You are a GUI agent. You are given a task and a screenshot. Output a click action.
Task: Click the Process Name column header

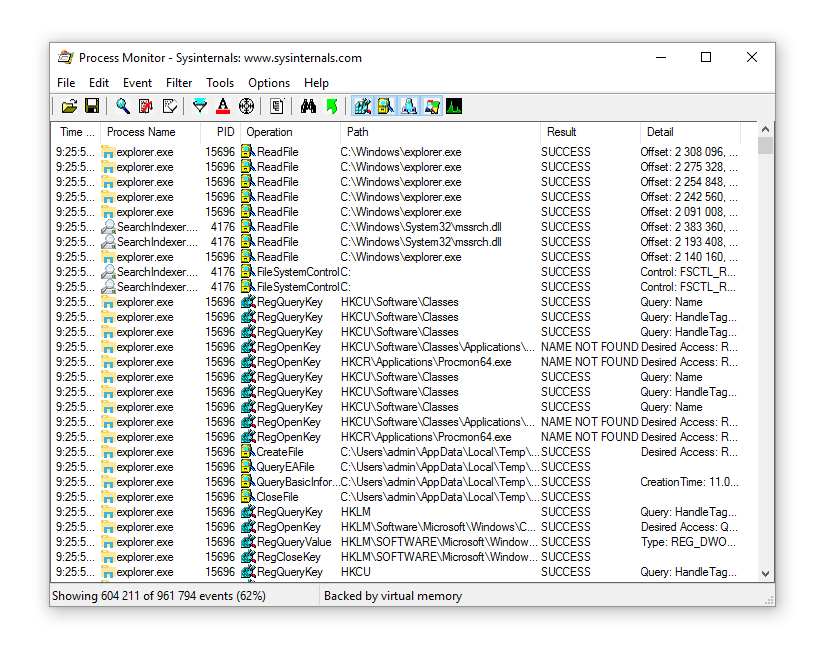click(x=141, y=132)
